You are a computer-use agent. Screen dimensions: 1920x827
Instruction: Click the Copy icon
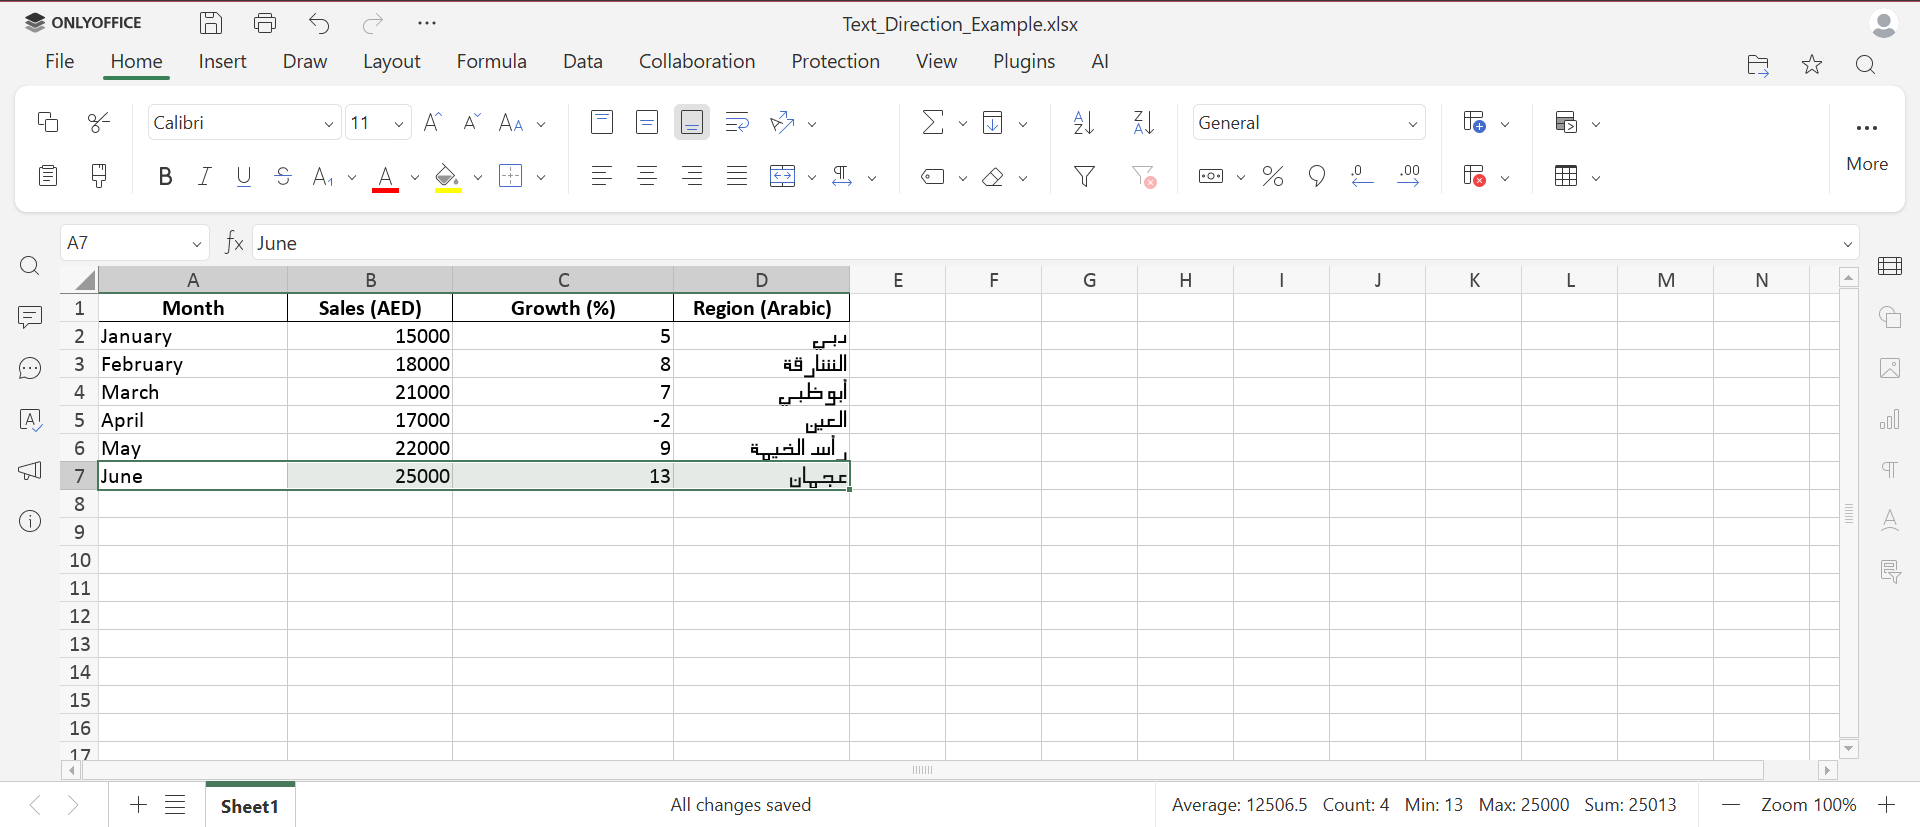point(47,122)
